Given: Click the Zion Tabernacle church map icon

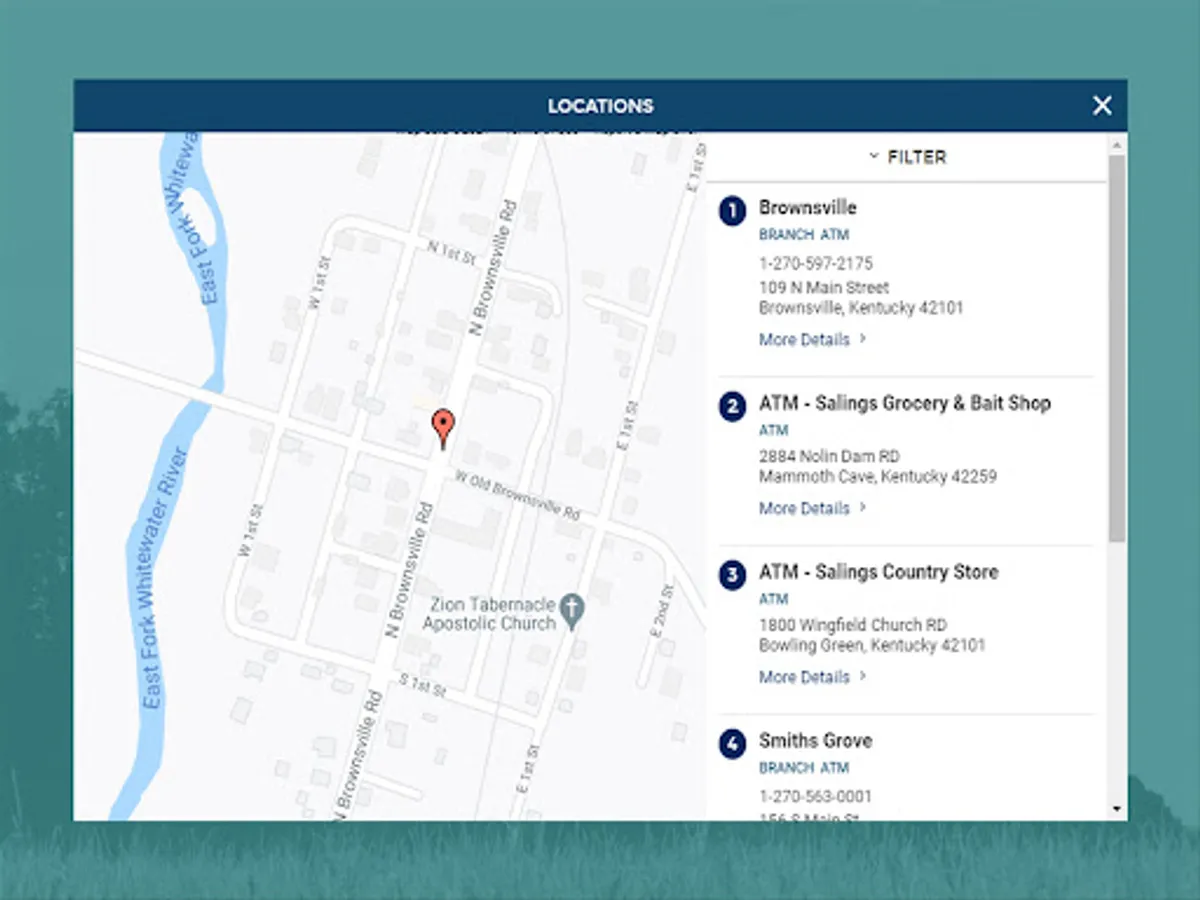Looking at the screenshot, I should point(572,613).
